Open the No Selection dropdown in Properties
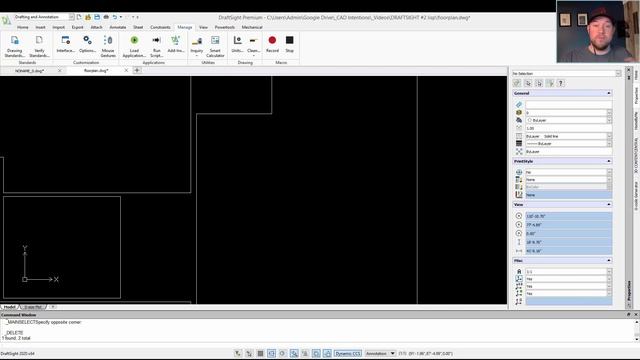 point(618,73)
